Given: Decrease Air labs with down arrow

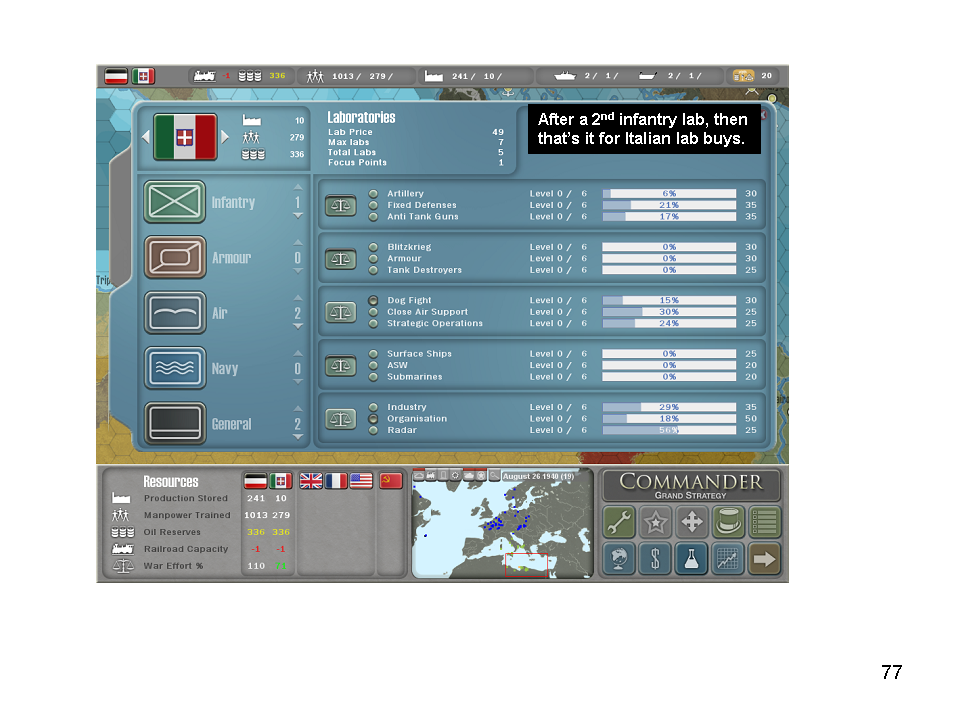Looking at the screenshot, I should (x=297, y=327).
